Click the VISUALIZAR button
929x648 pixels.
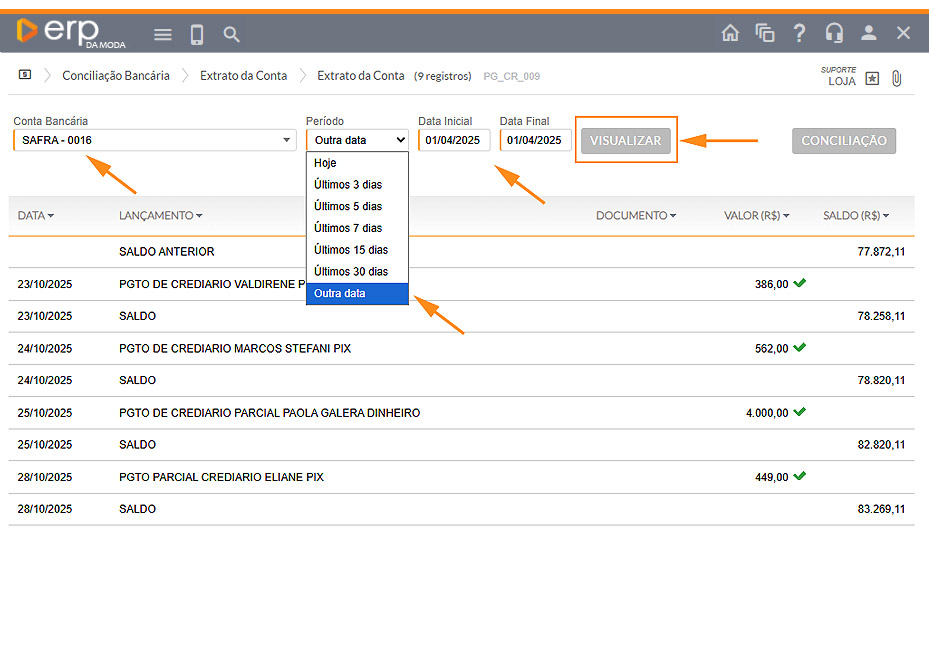[x=626, y=141]
